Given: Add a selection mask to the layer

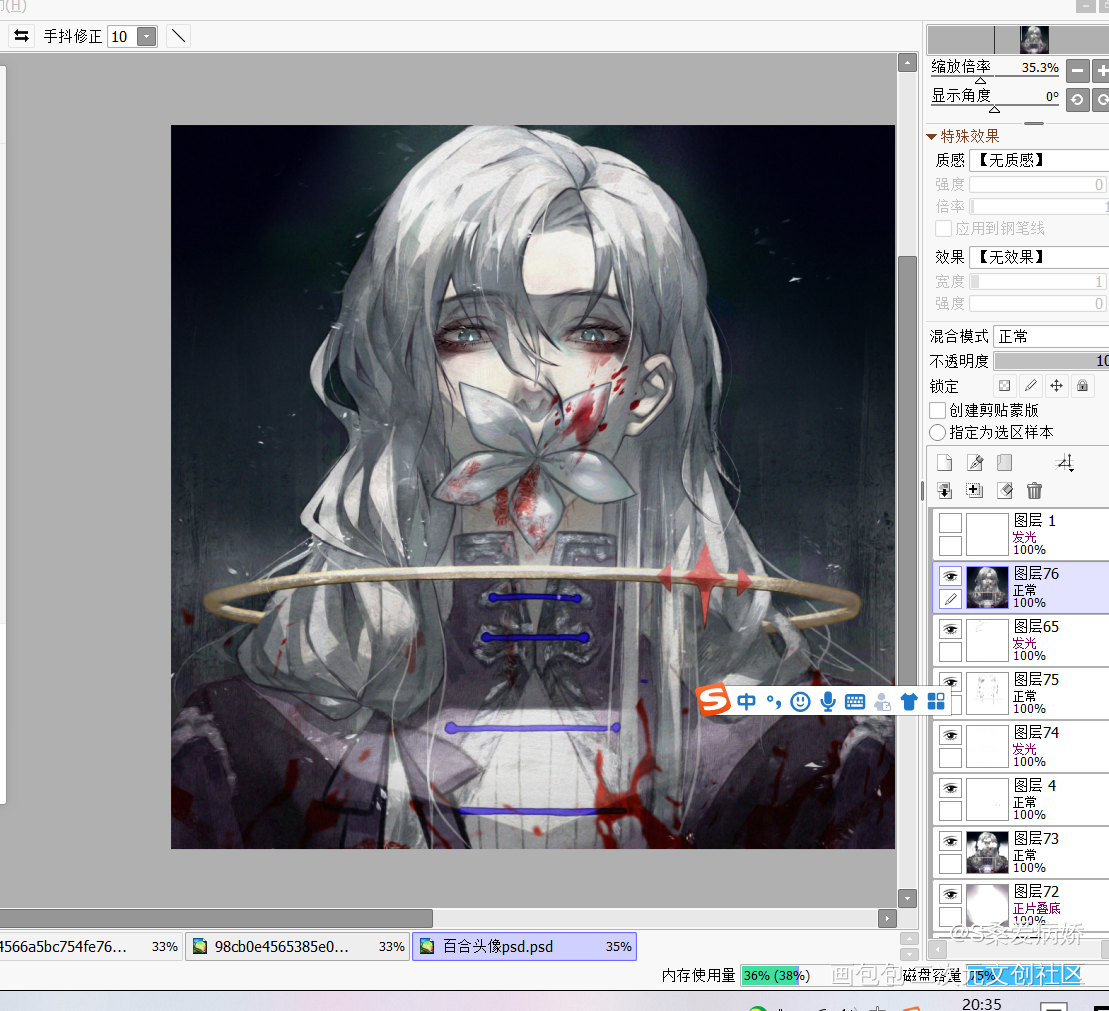Looking at the screenshot, I should 975,490.
